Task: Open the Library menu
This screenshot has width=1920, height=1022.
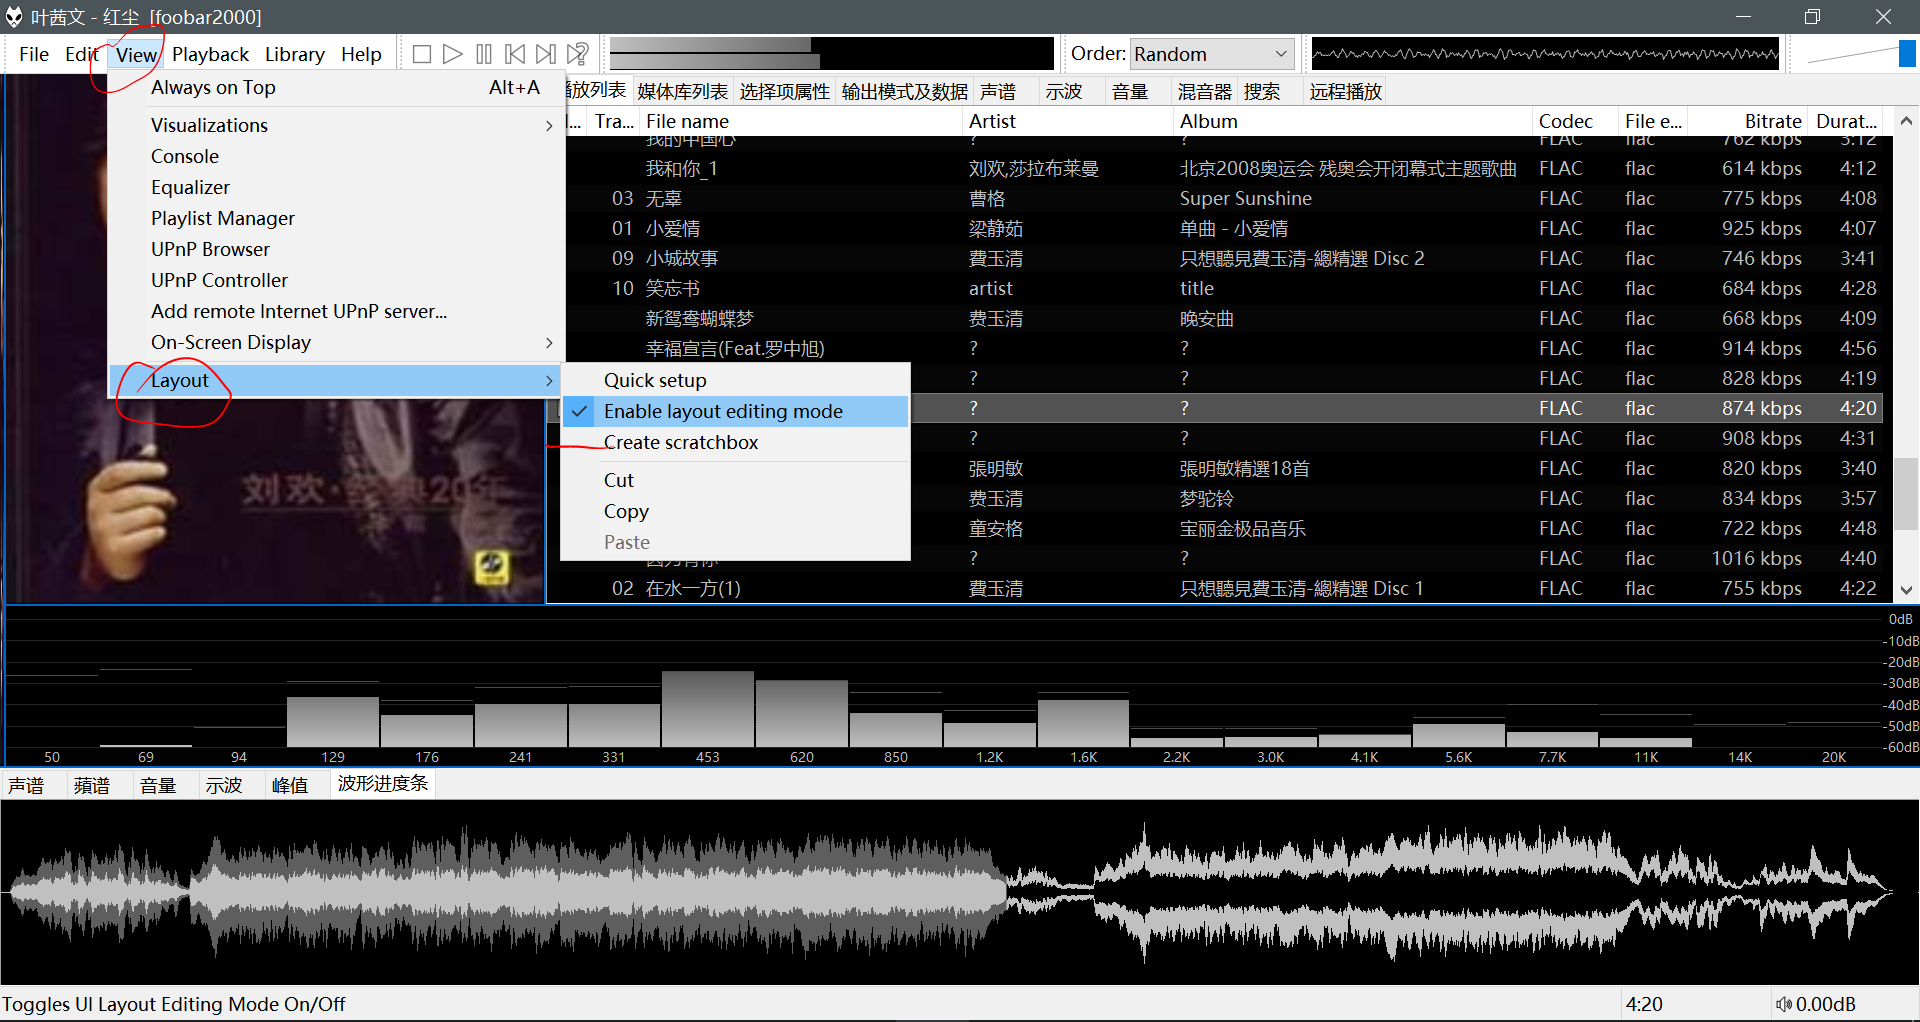Action: [294, 53]
